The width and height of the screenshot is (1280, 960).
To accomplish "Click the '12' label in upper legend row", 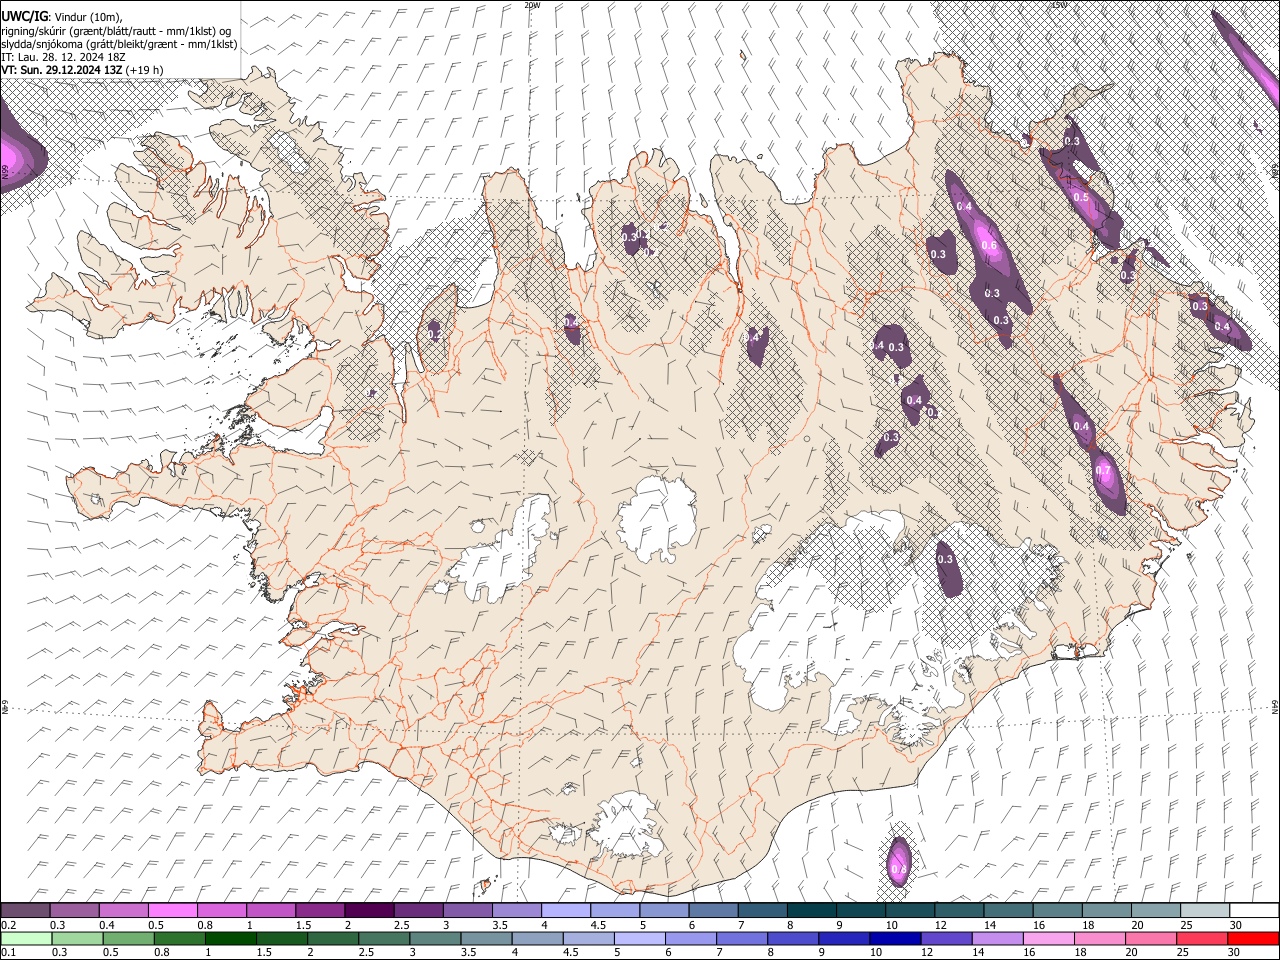I will click(x=941, y=925).
